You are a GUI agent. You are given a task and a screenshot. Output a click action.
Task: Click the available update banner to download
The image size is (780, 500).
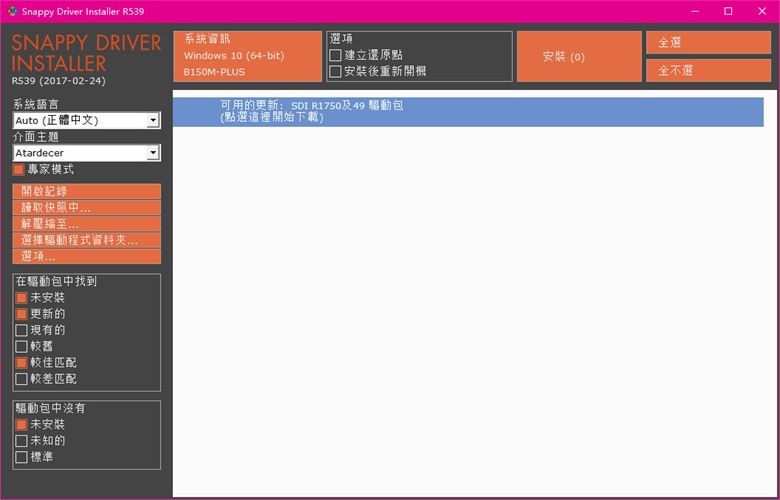(468, 112)
